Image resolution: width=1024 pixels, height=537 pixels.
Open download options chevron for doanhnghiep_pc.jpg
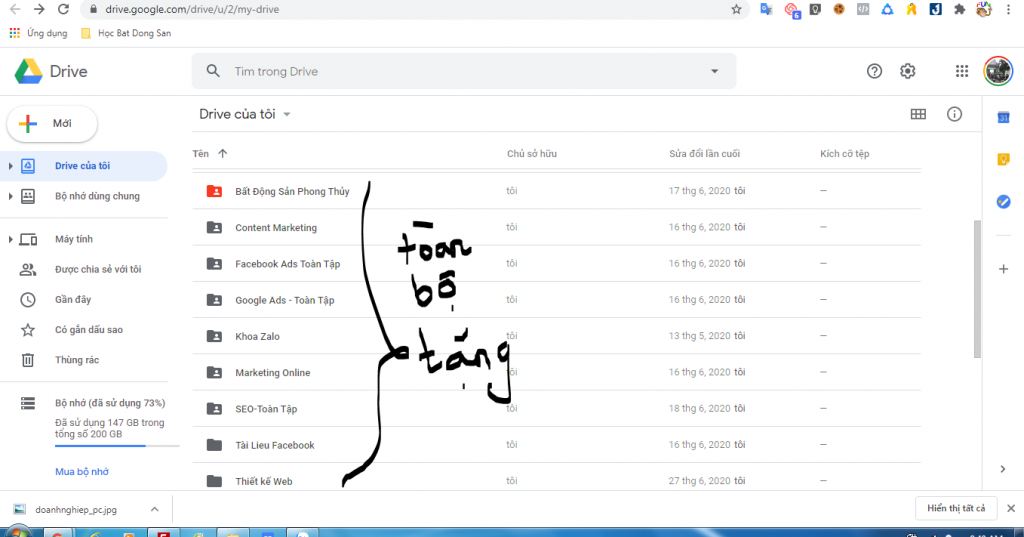[155, 509]
